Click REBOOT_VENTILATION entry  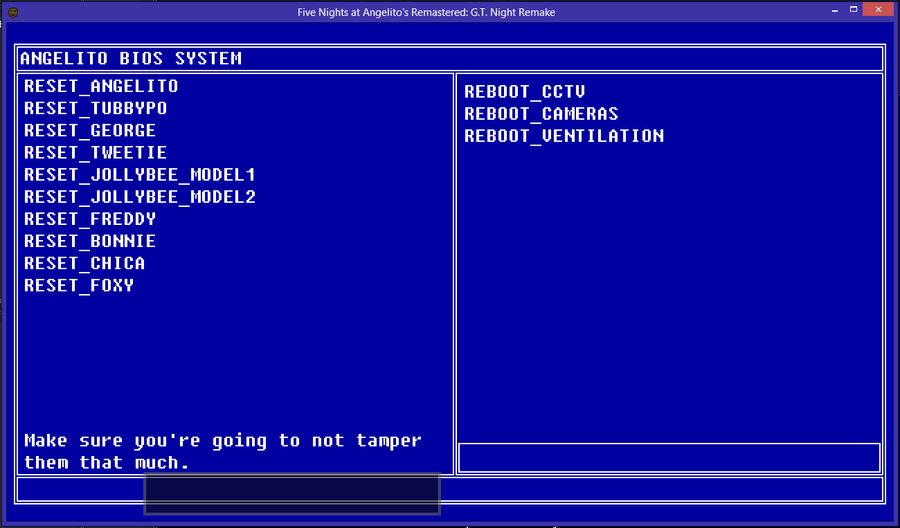click(564, 136)
